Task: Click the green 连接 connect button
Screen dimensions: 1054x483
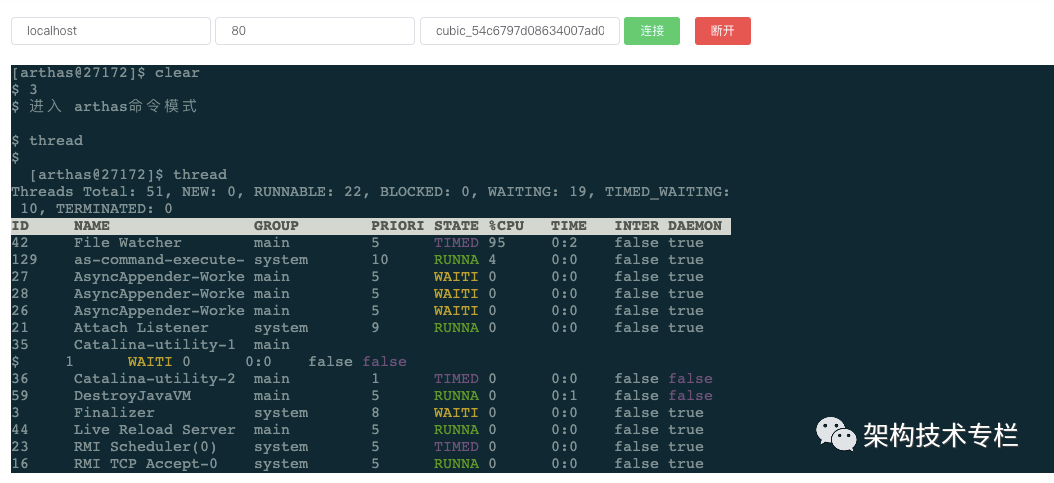Action: [x=651, y=31]
